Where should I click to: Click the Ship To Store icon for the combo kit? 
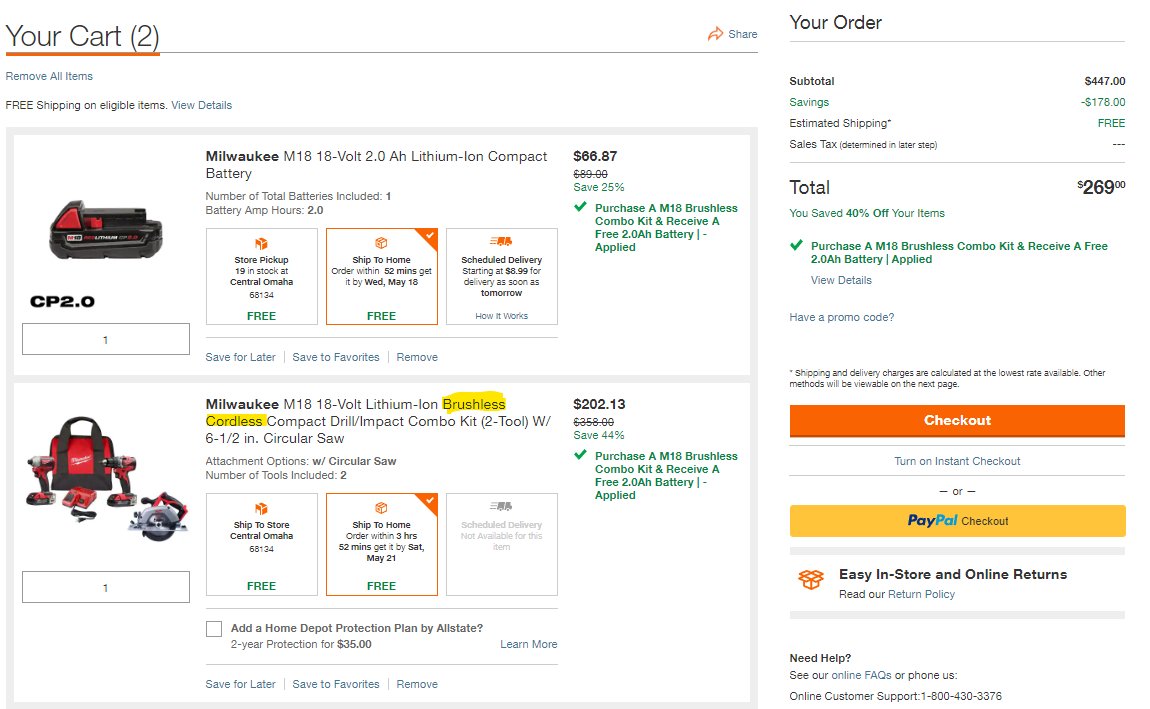[261, 509]
